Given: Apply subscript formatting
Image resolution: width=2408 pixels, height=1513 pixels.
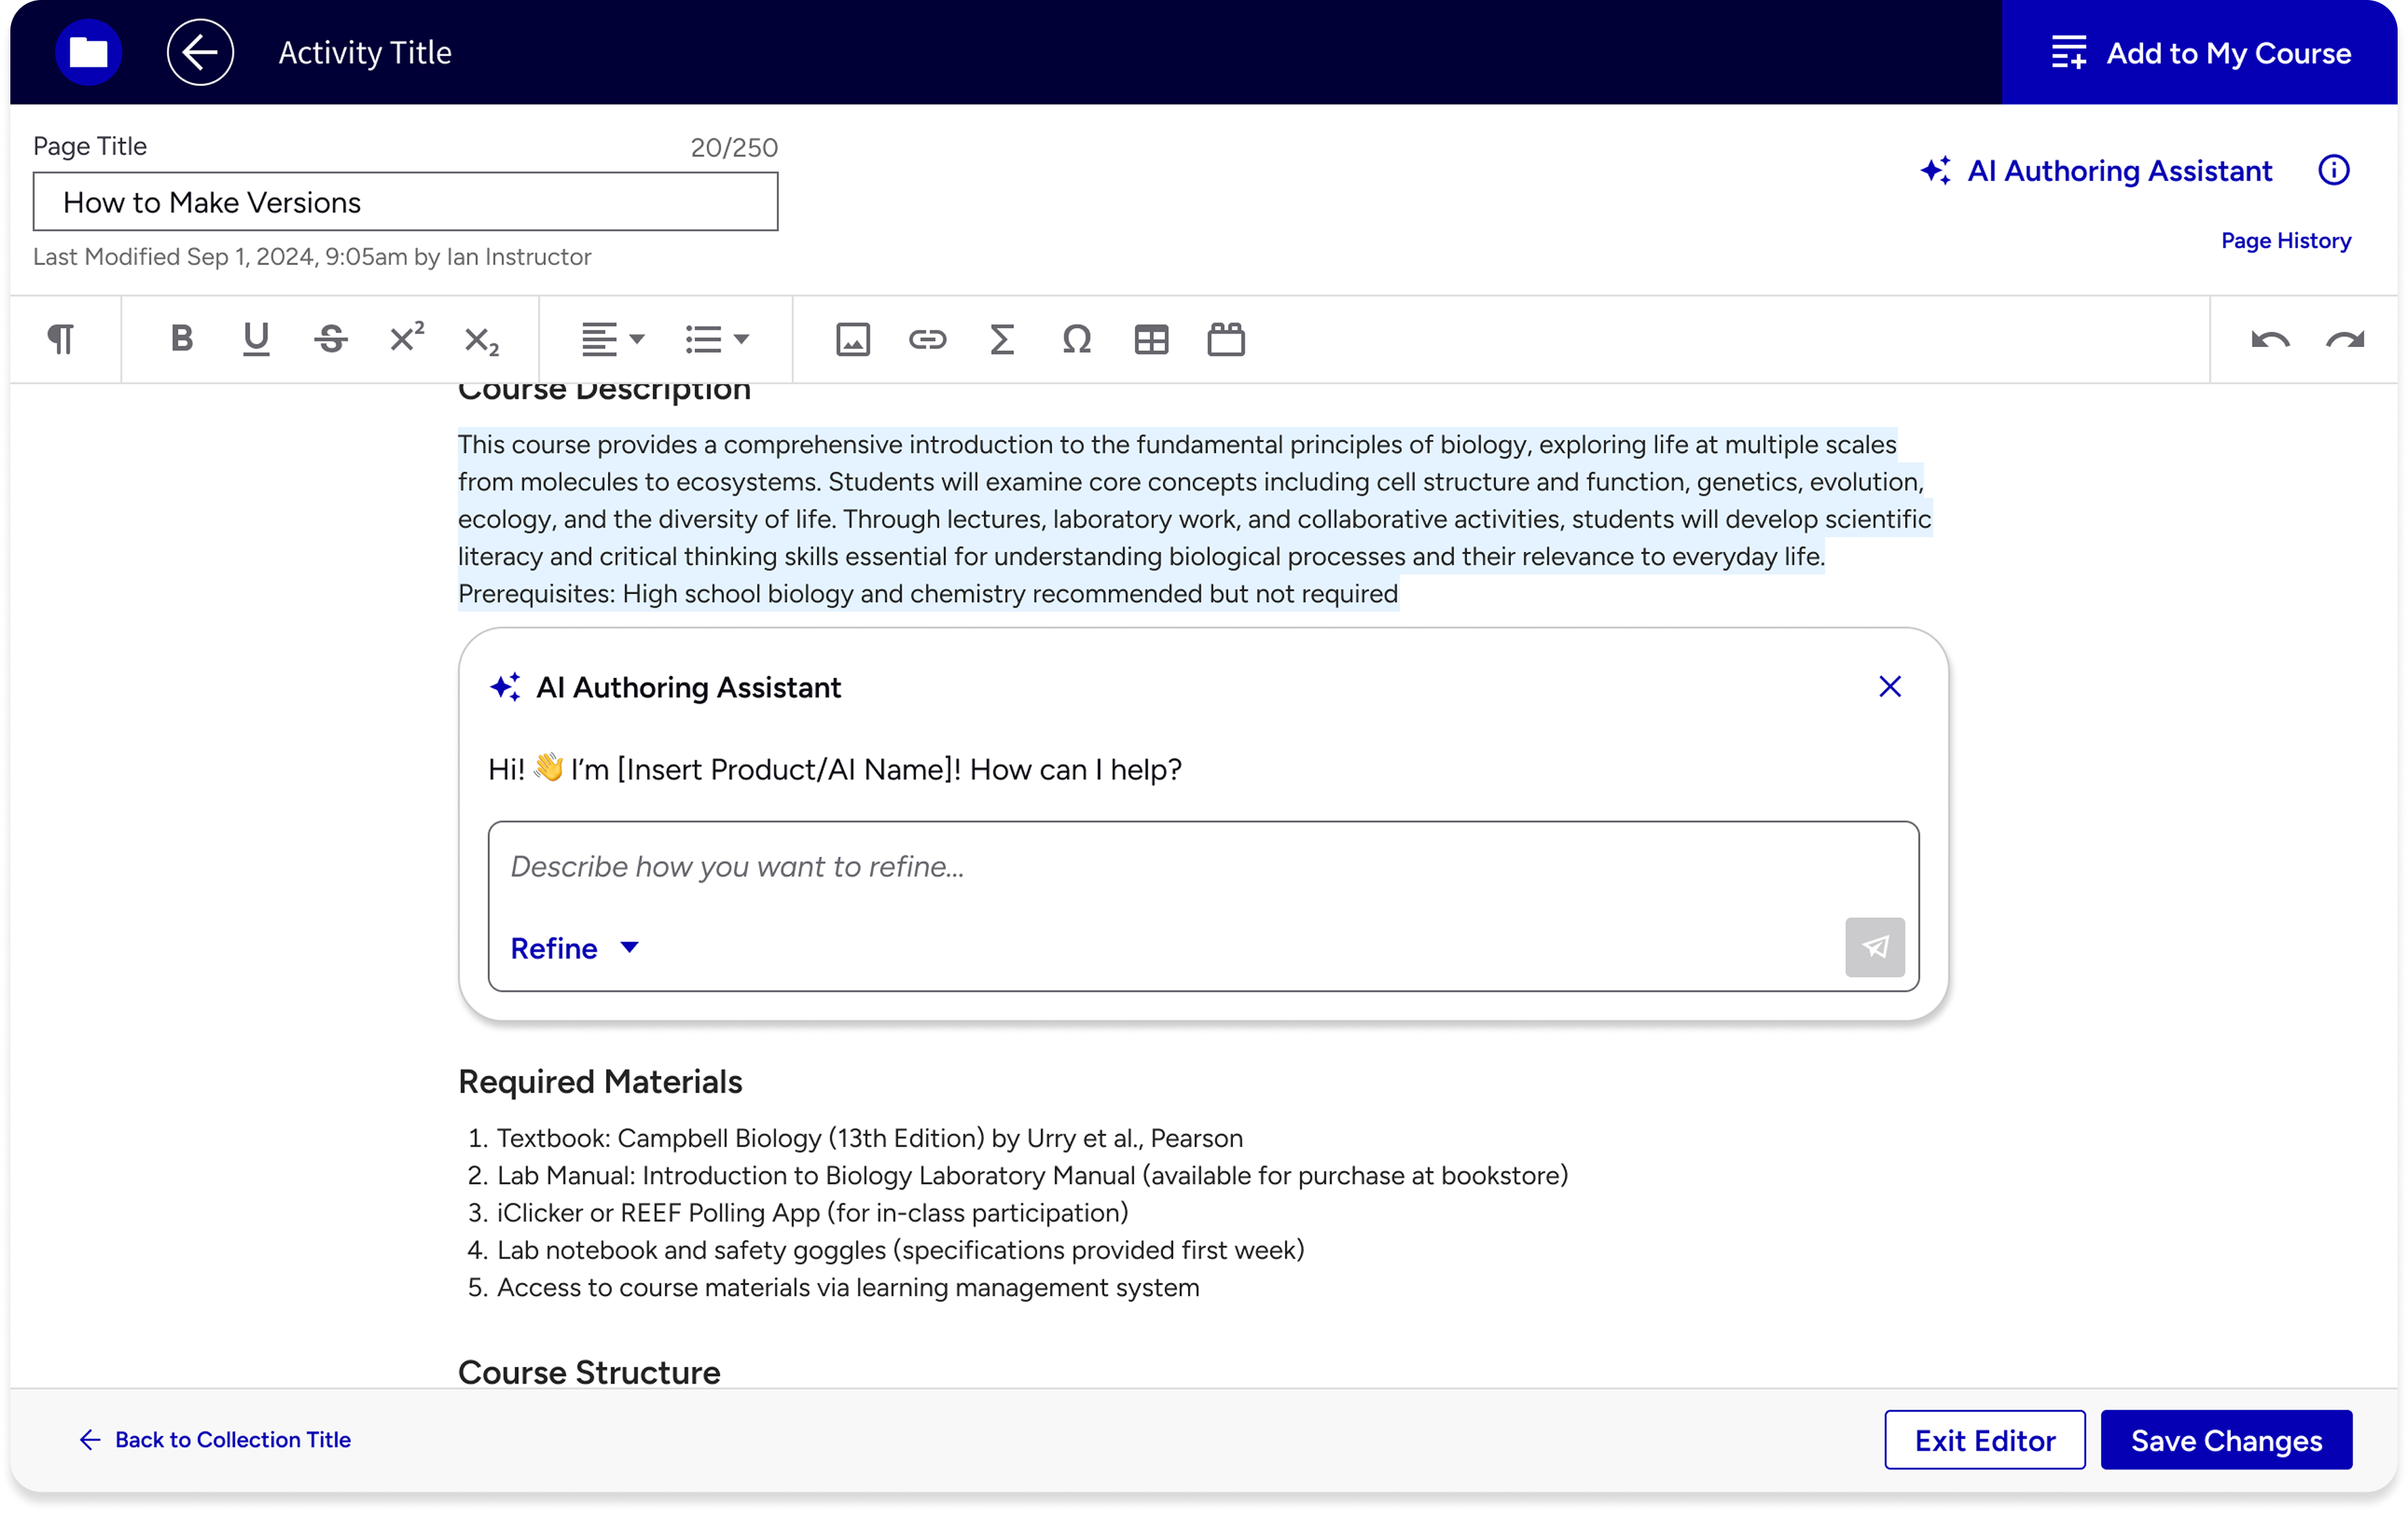Looking at the screenshot, I should (x=481, y=341).
